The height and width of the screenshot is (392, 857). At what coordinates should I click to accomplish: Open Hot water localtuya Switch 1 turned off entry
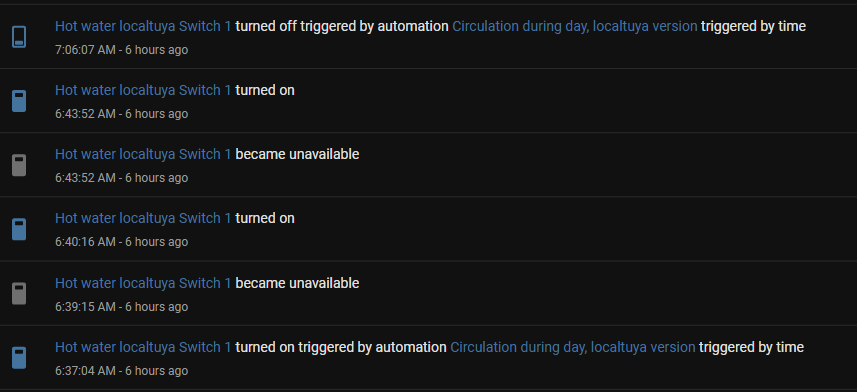coord(143,26)
